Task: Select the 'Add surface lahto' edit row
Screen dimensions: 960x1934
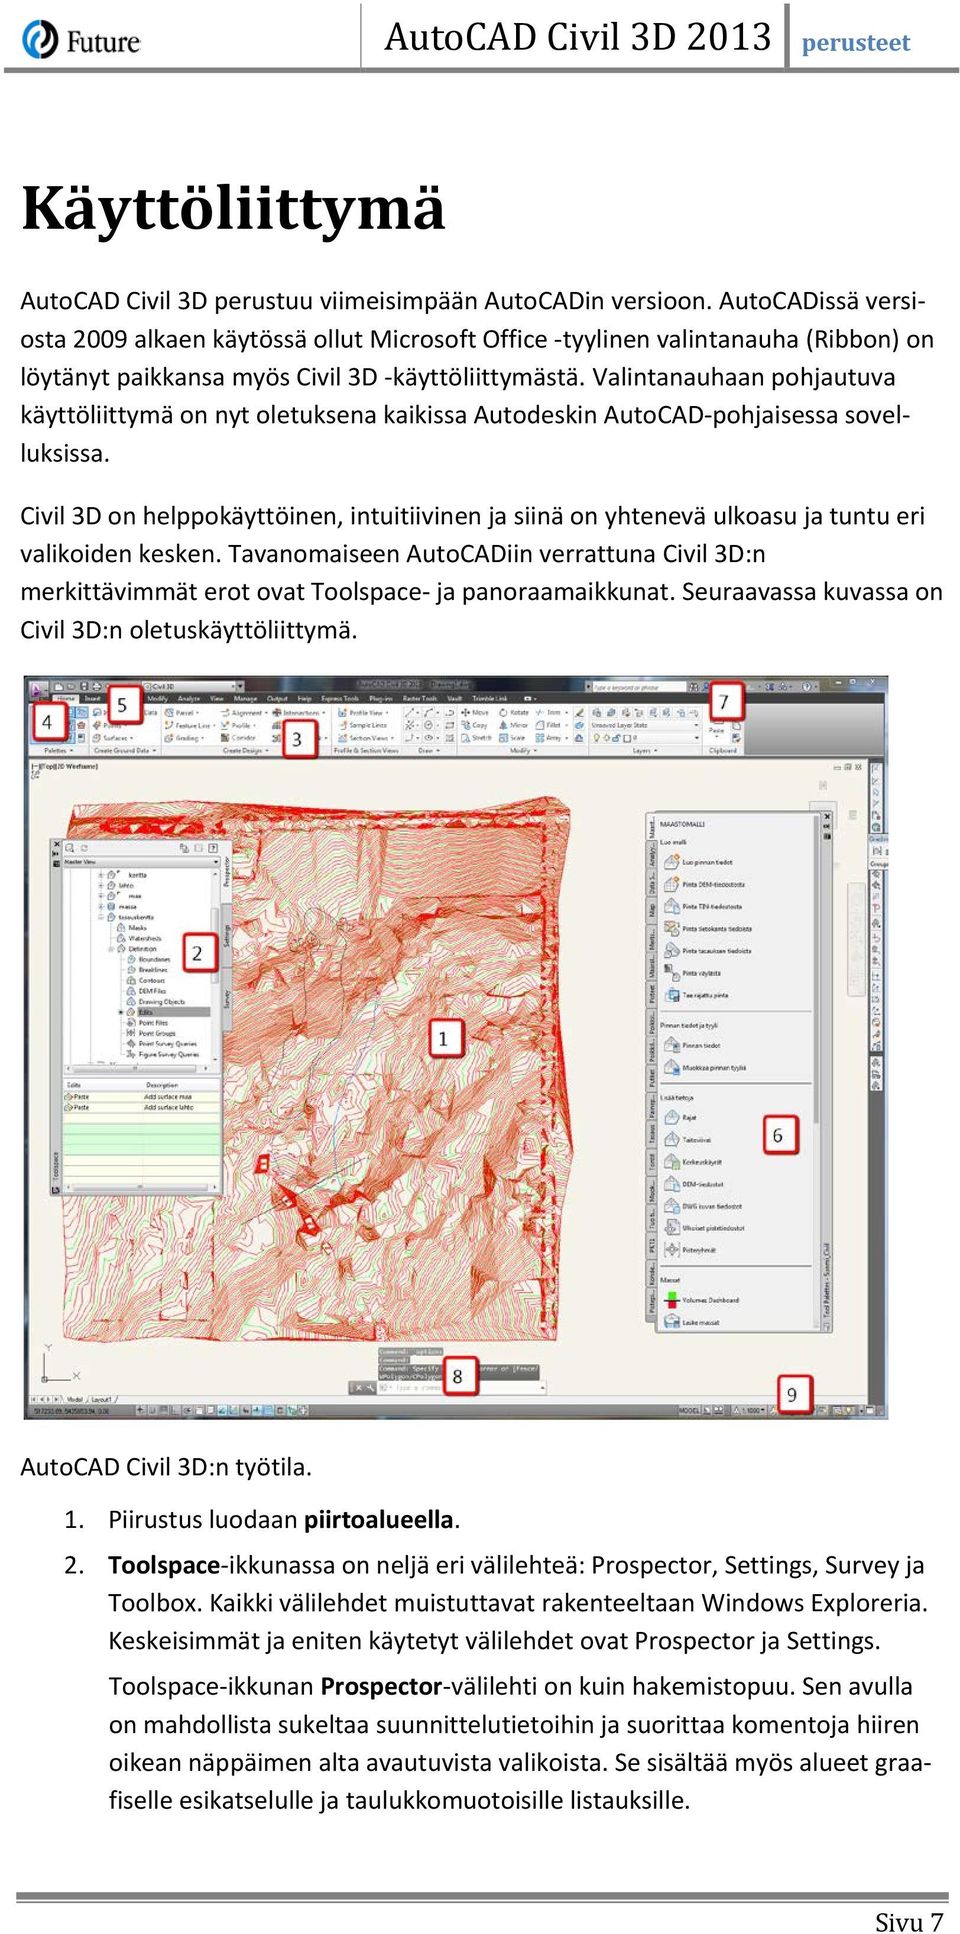Action: 141,1107
